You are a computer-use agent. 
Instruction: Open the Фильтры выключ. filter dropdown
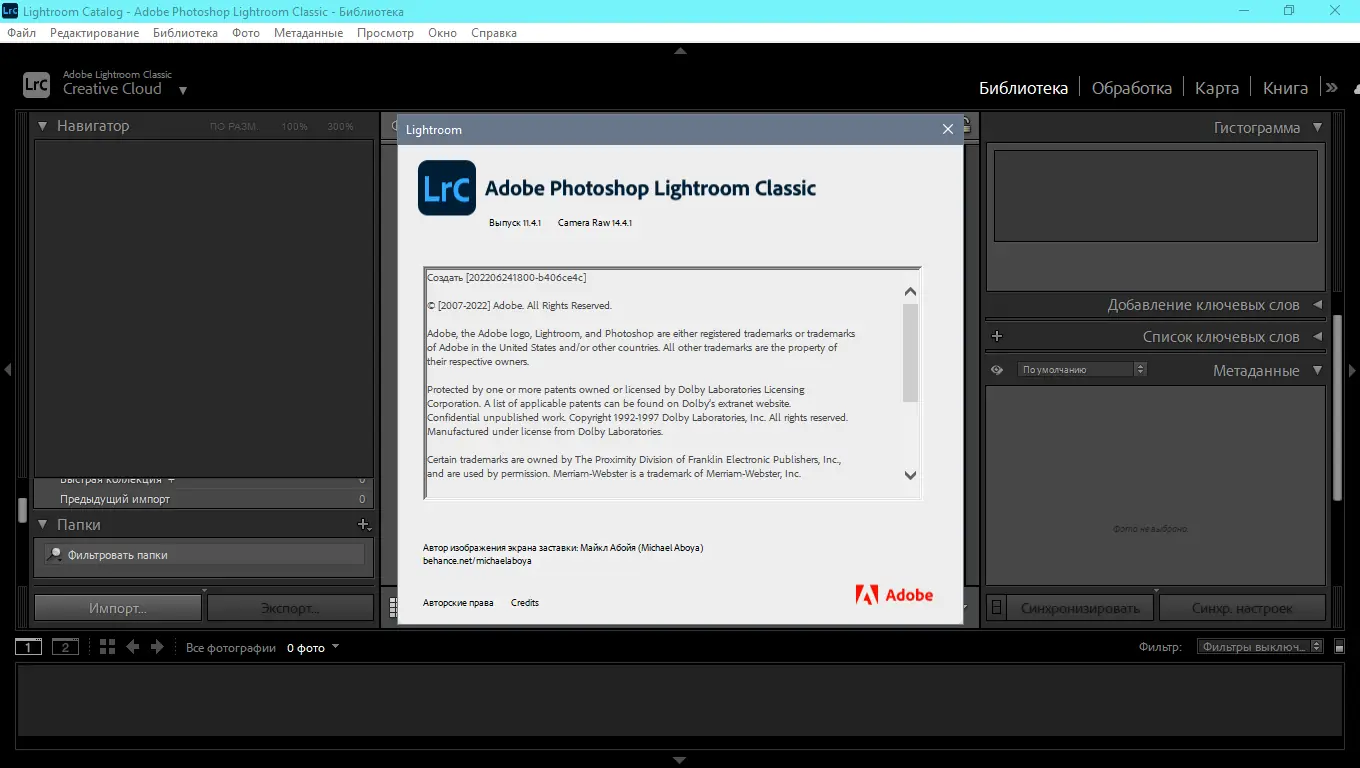1261,647
